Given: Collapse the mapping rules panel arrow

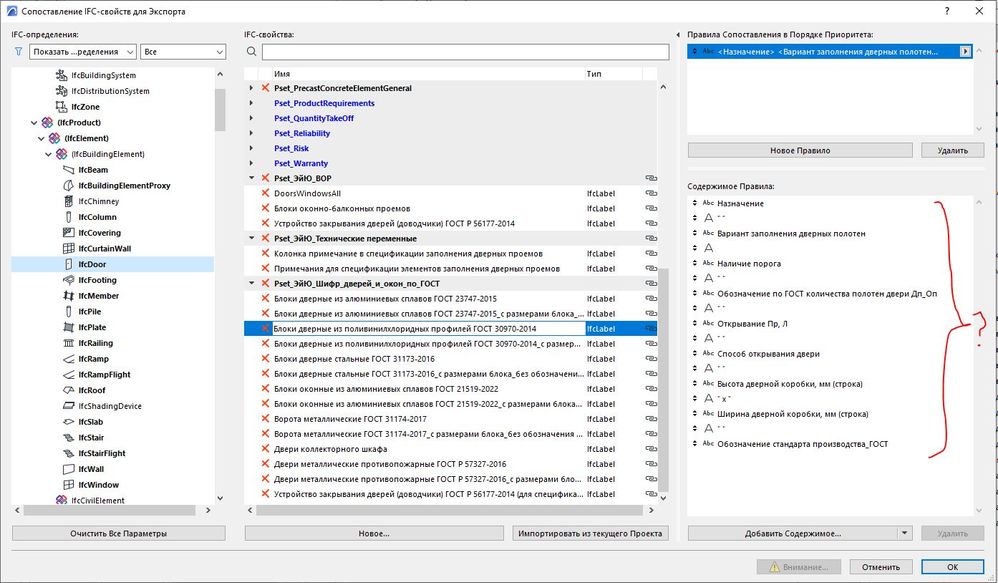Looking at the screenshot, I should point(678,35).
